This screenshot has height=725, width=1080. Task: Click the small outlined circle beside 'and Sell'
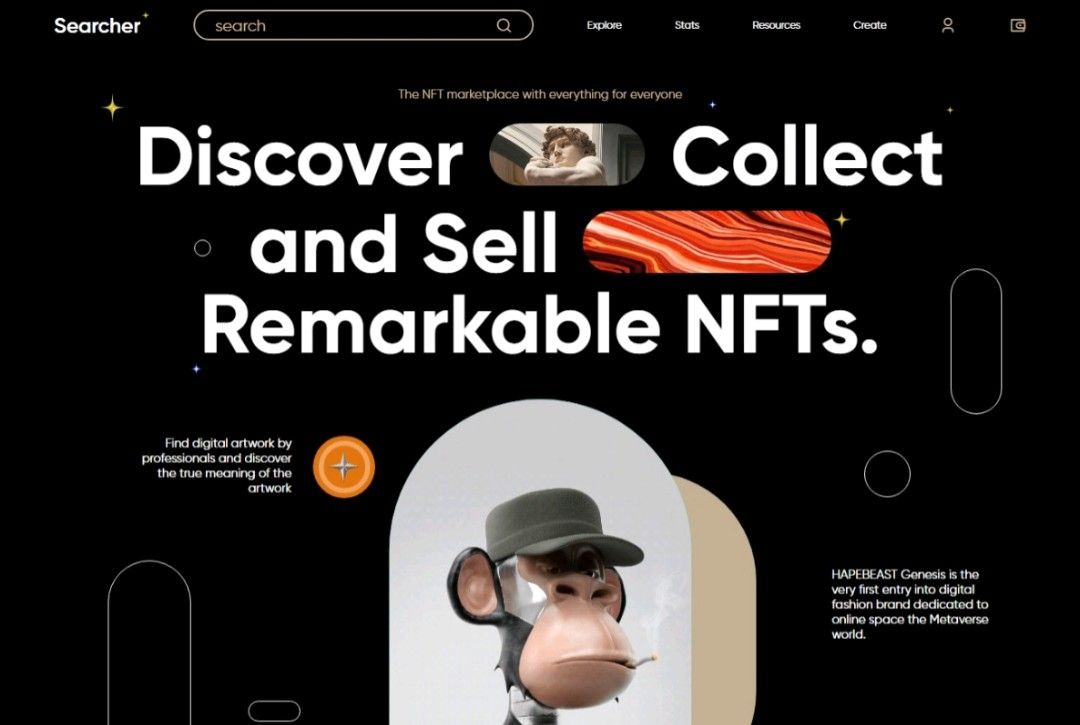[202, 248]
